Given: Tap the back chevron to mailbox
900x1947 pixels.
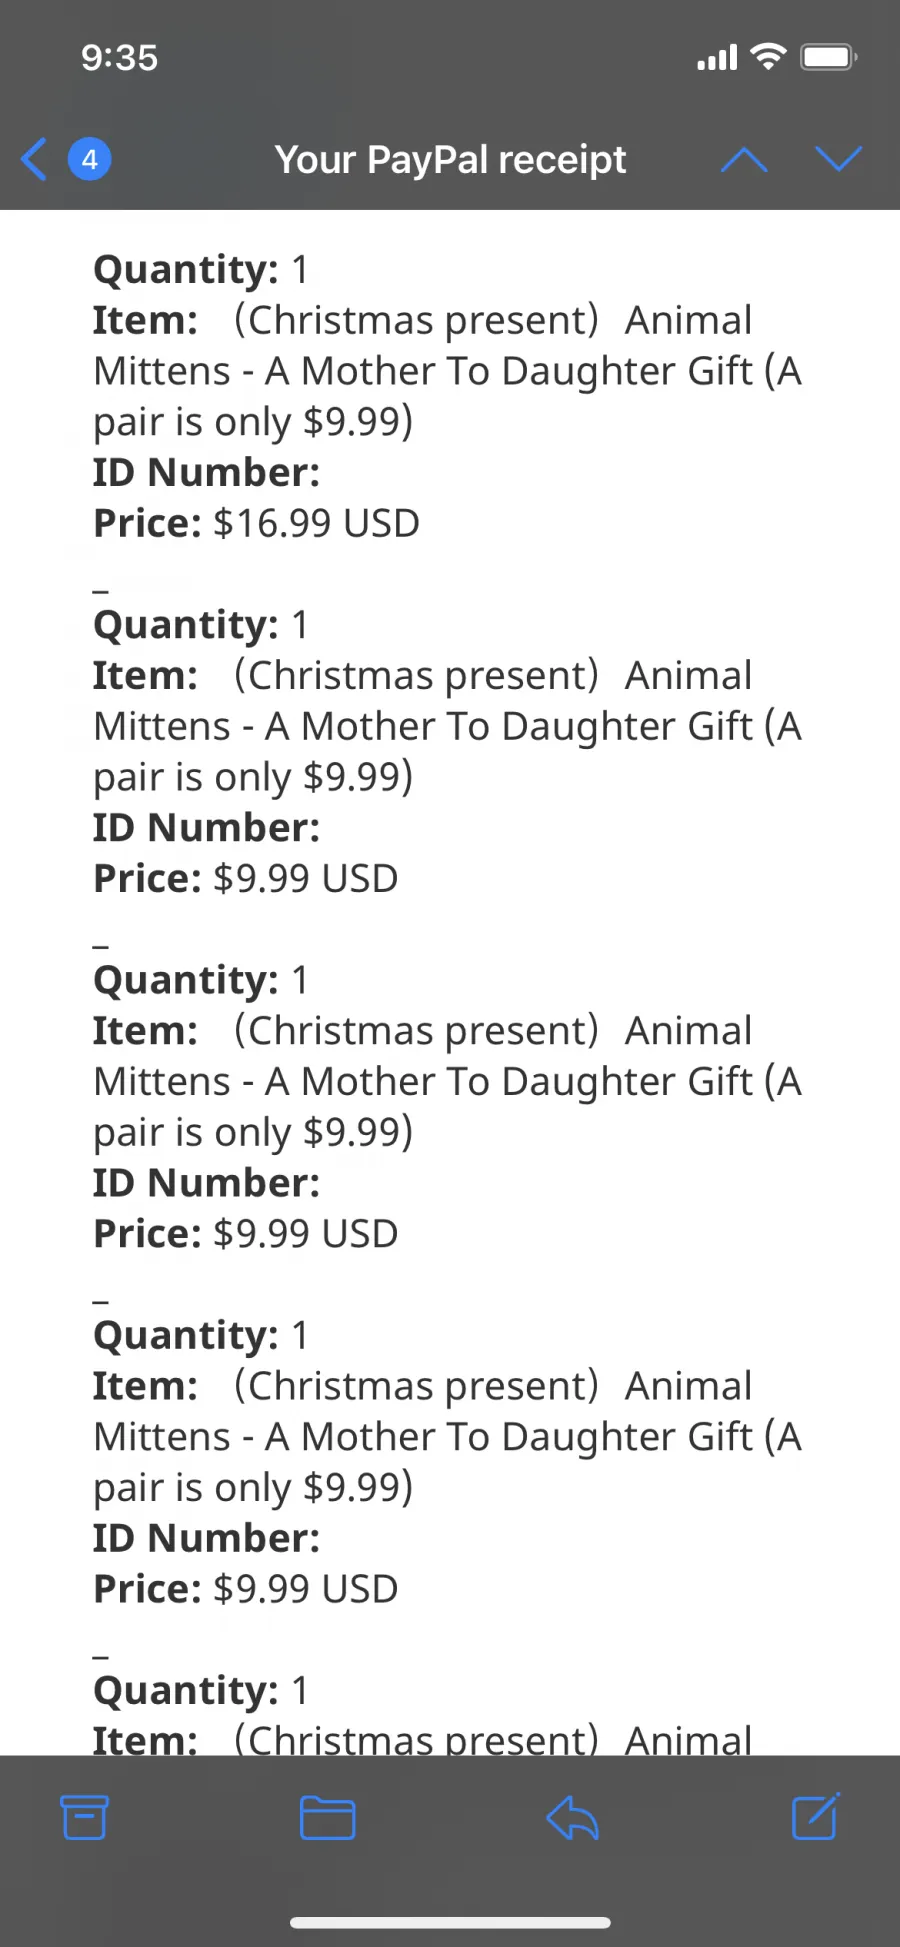Looking at the screenshot, I should point(34,159).
